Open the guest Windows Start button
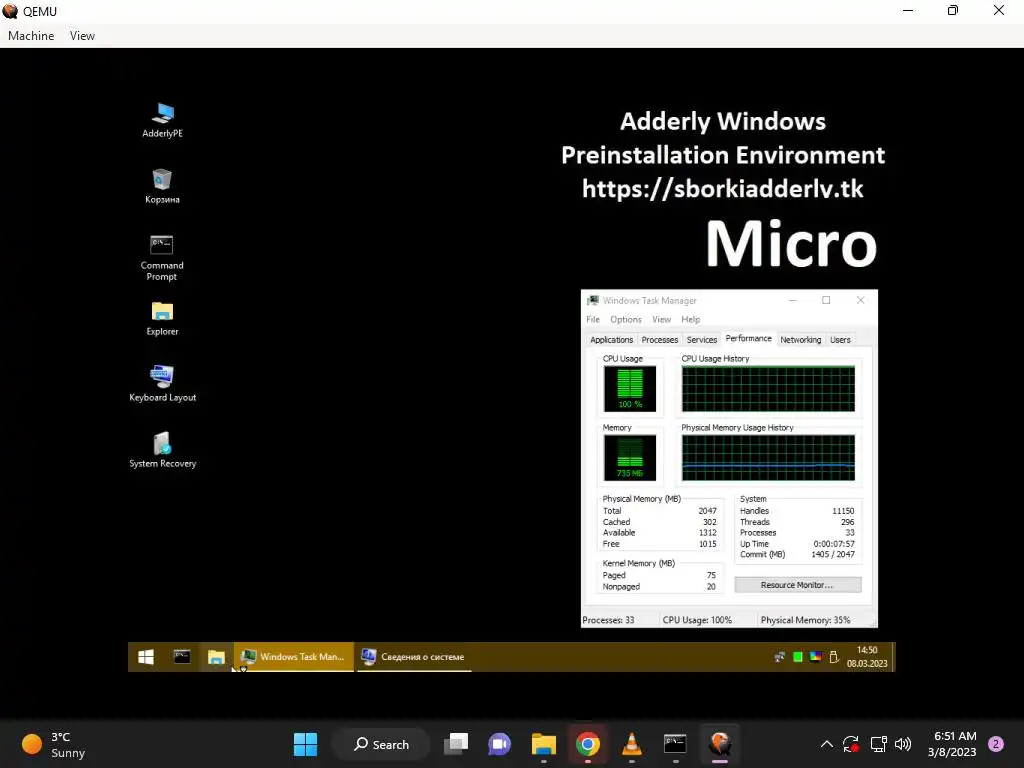This screenshot has height=768, width=1024. pos(146,657)
